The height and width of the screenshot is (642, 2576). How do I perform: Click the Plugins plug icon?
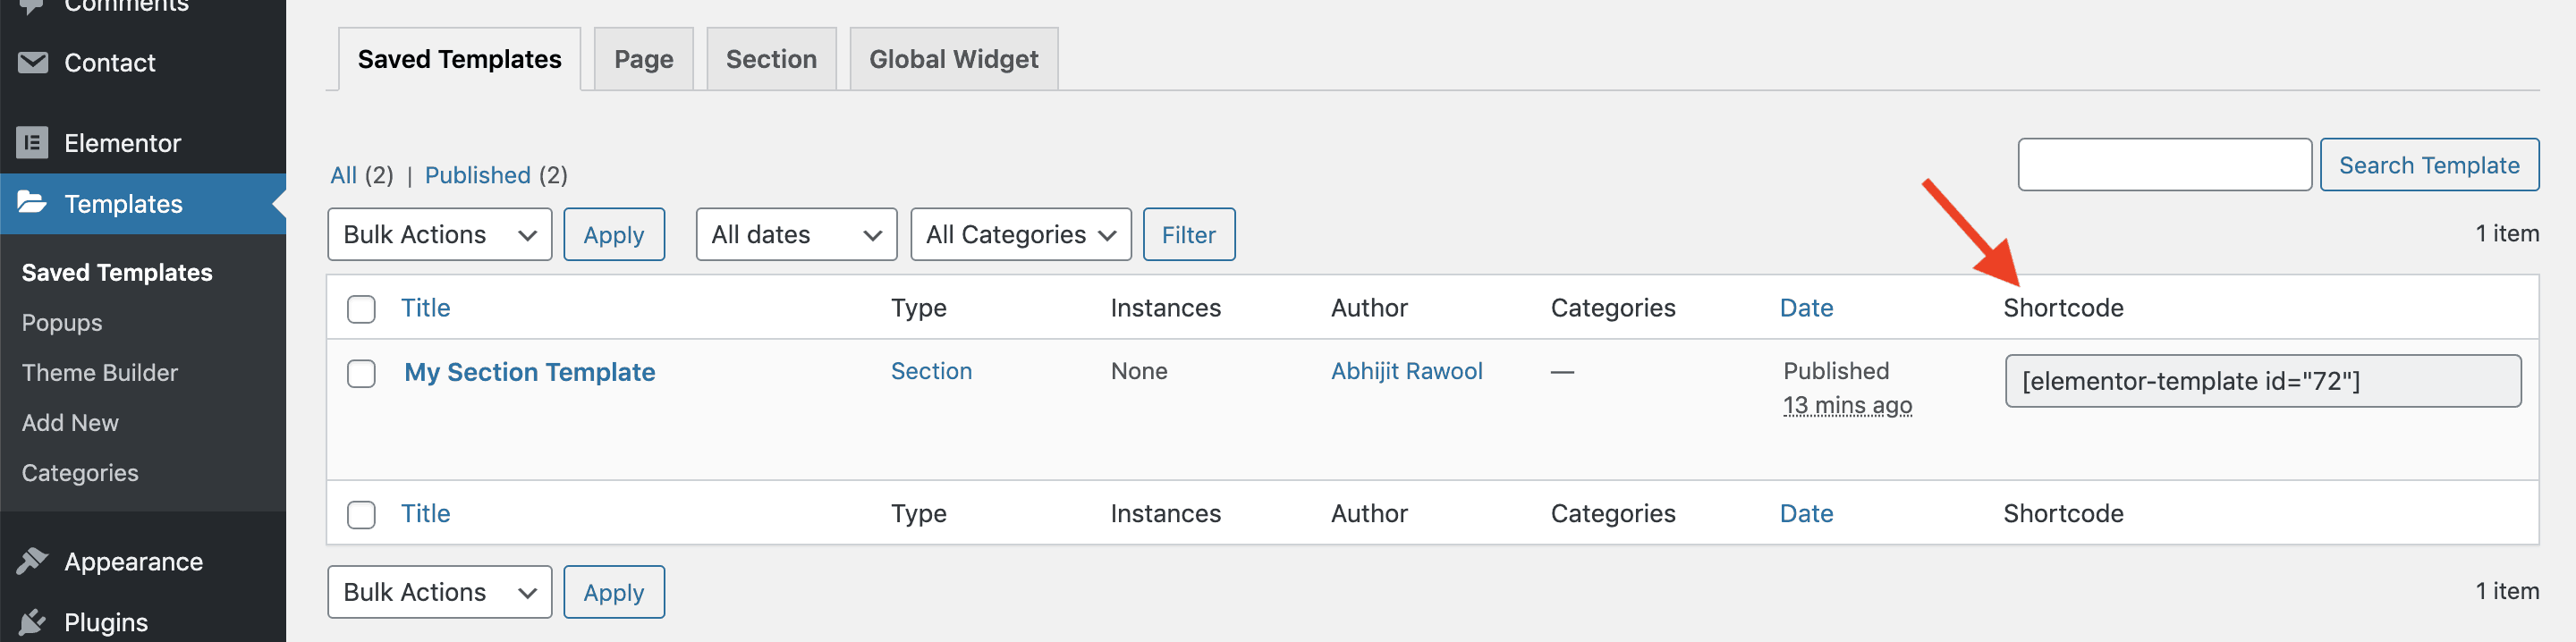pyautogui.click(x=32, y=622)
